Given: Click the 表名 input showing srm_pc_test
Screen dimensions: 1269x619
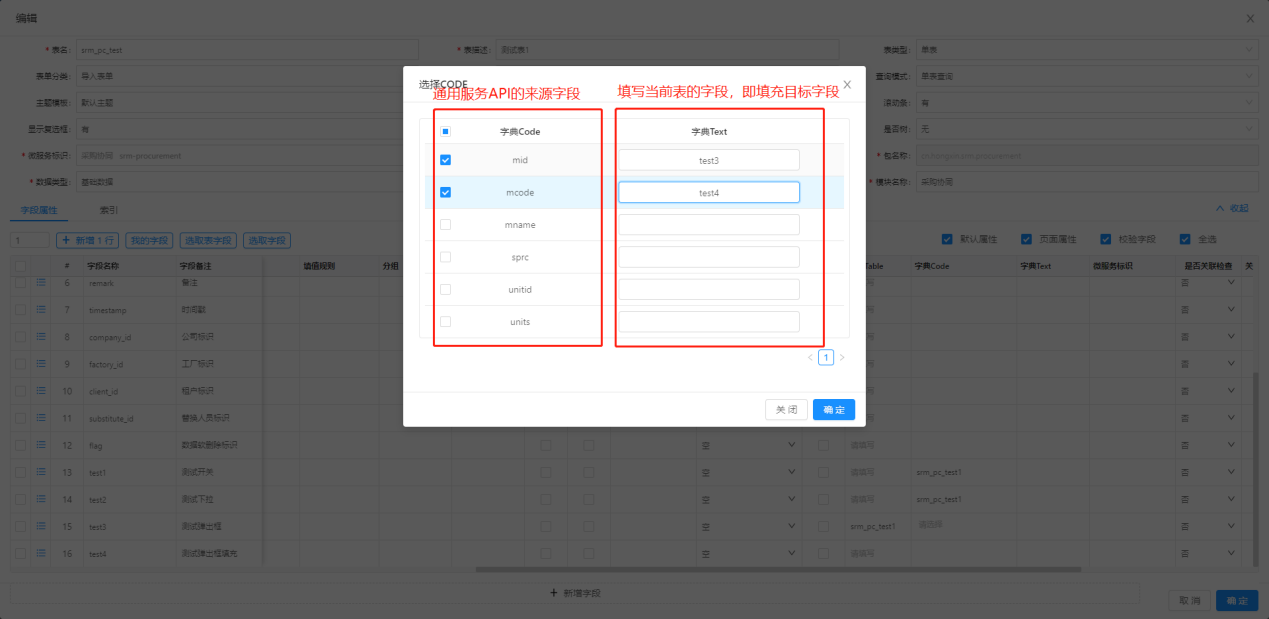Looking at the screenshot, I should tap(246, 49).
